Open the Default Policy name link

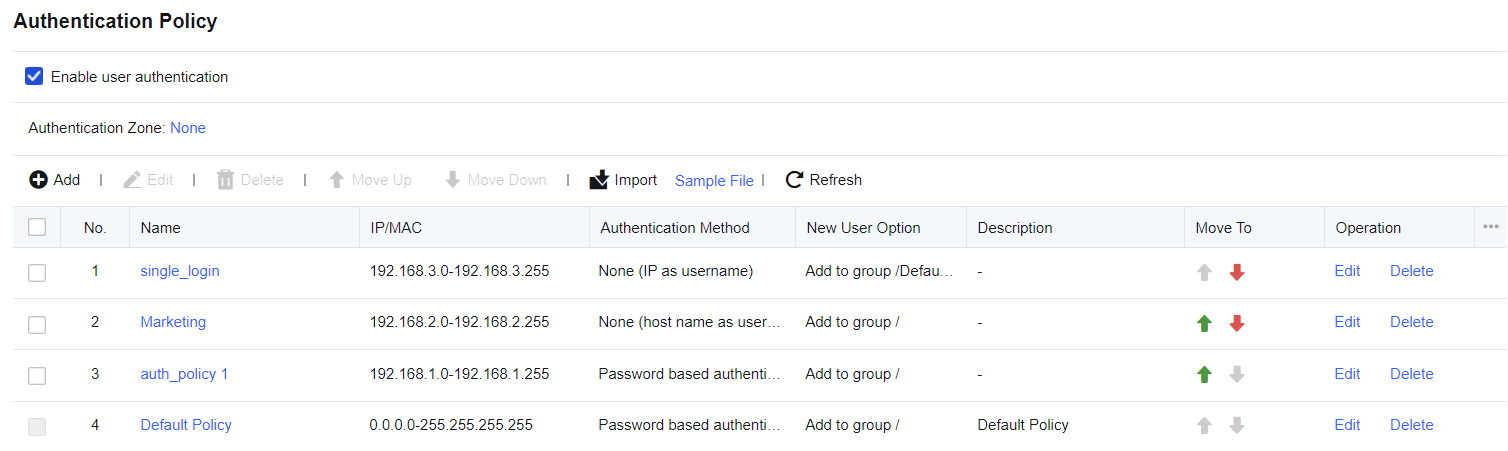coord(186,425)
